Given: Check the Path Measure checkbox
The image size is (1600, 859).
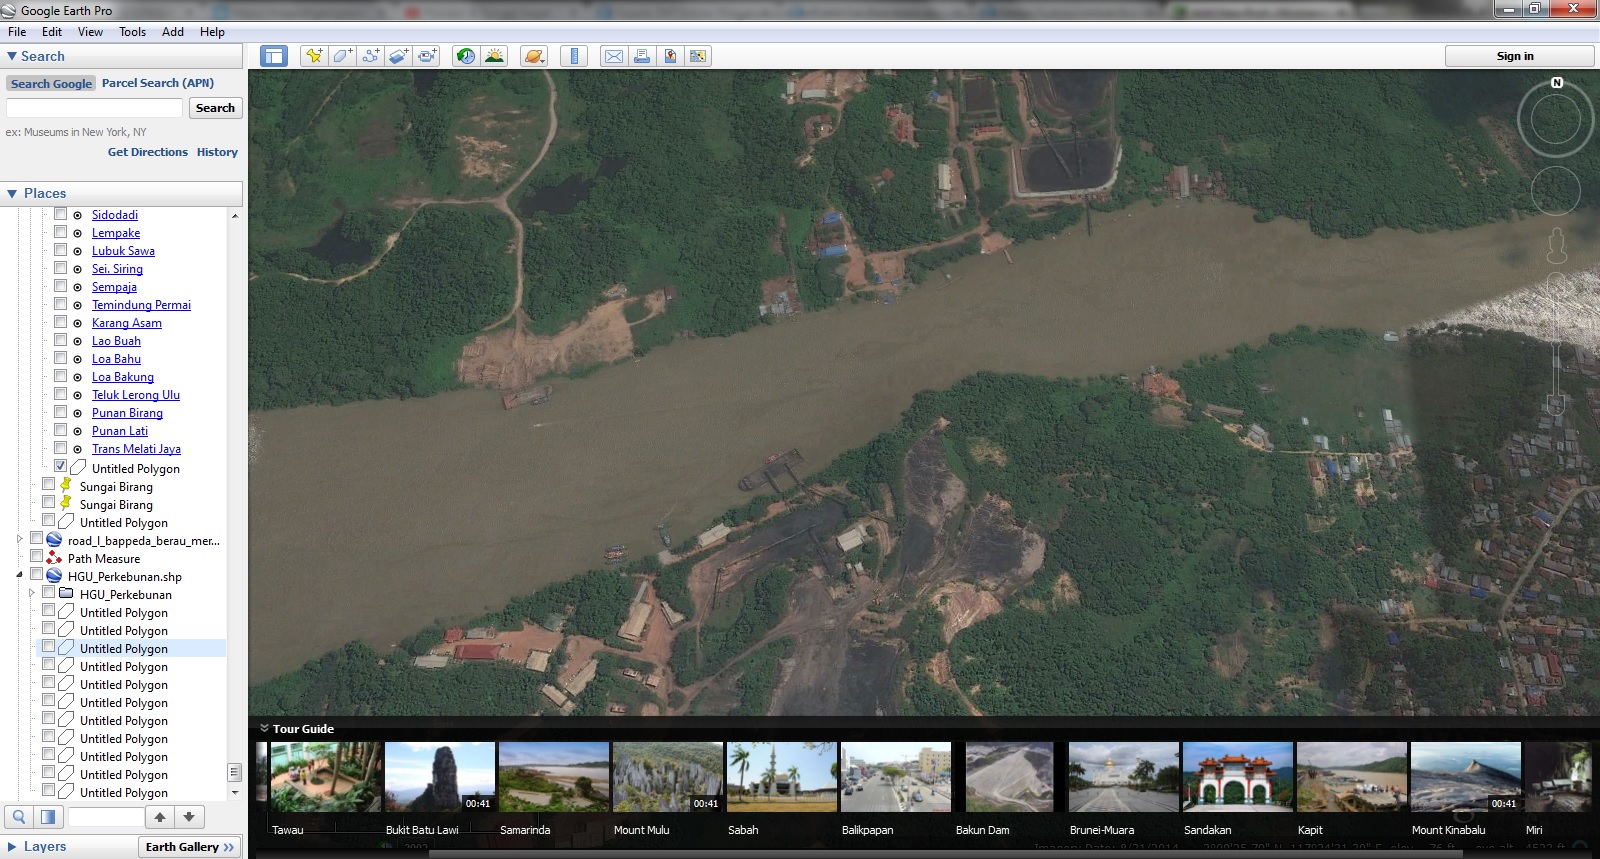Looking at the screenshot, I should pyautogui.click(x=37, y=558).
